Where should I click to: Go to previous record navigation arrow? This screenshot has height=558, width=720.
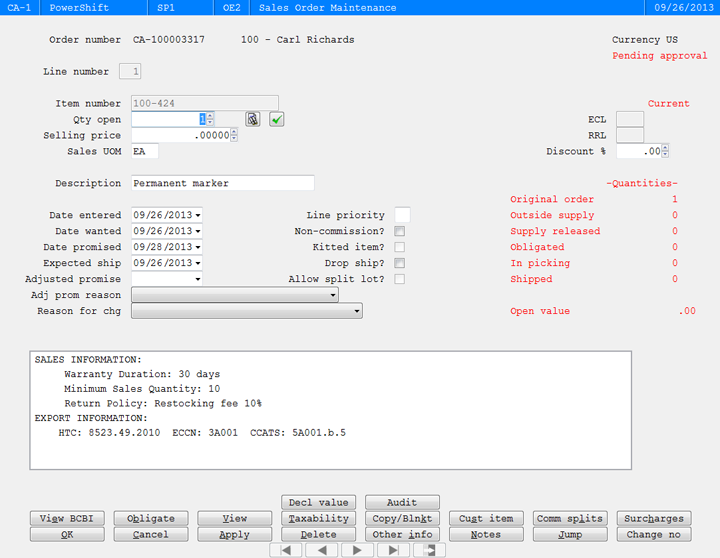click(321, 550)
